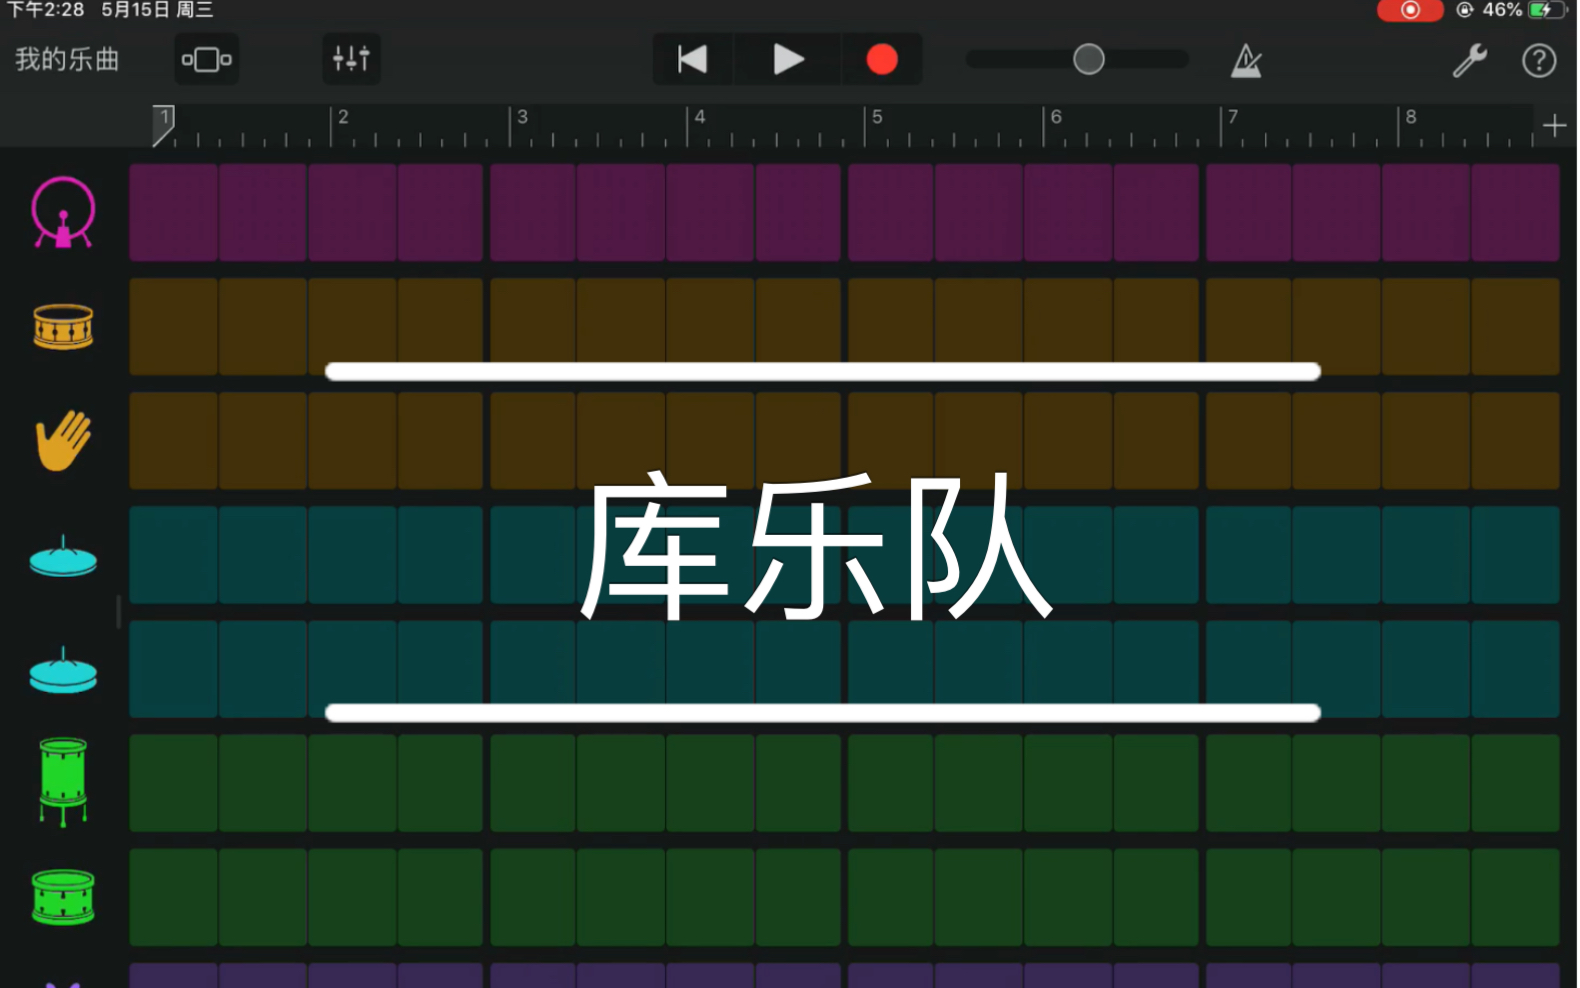Toggle last step of floor tom row
Screen dimensions: 1580x988
pos(1516,783)
